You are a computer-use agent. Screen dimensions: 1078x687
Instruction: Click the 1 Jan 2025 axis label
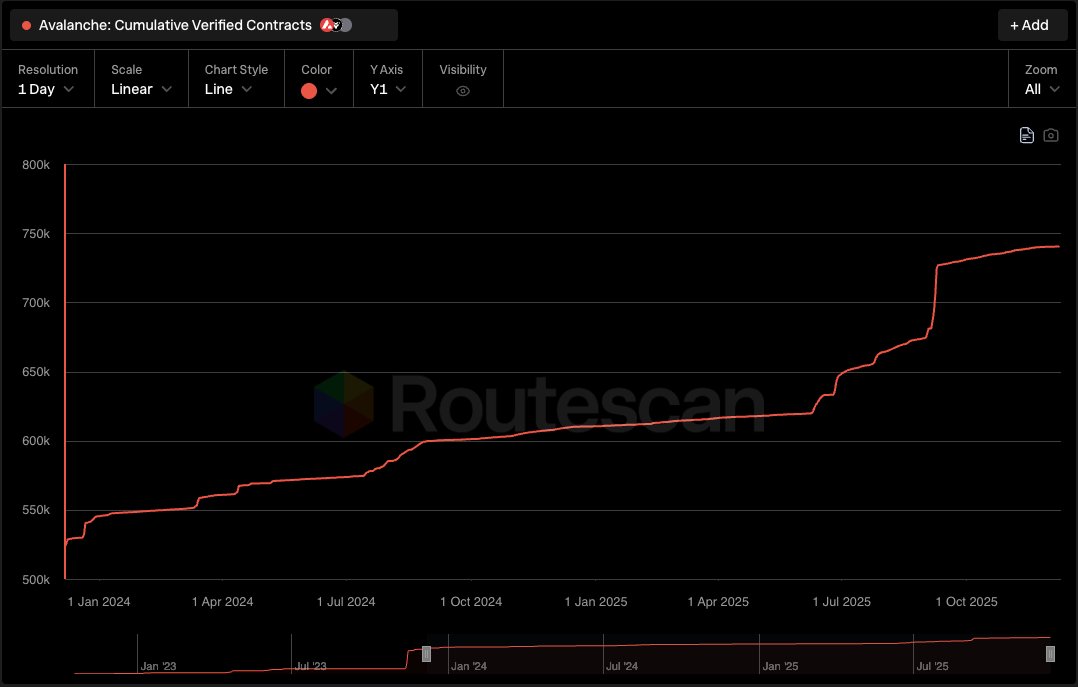(596, 602)
